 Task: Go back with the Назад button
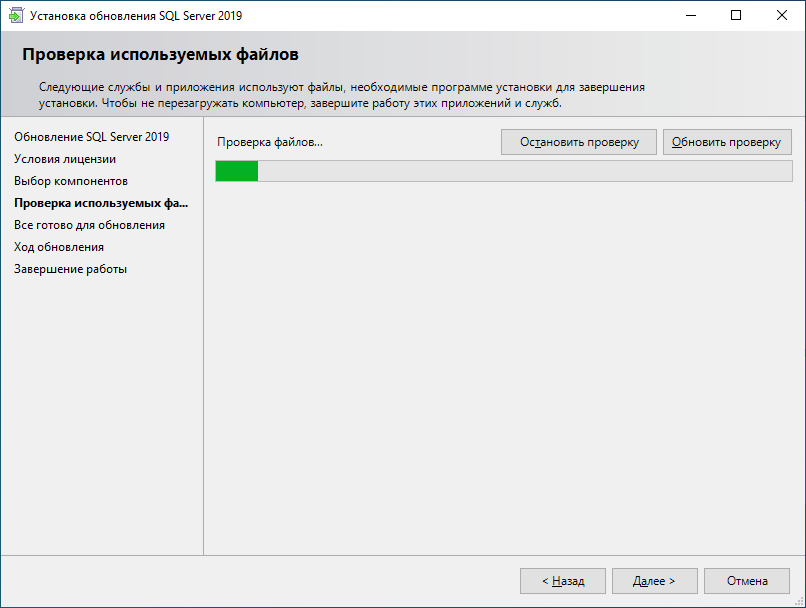[x=563, y=581]
